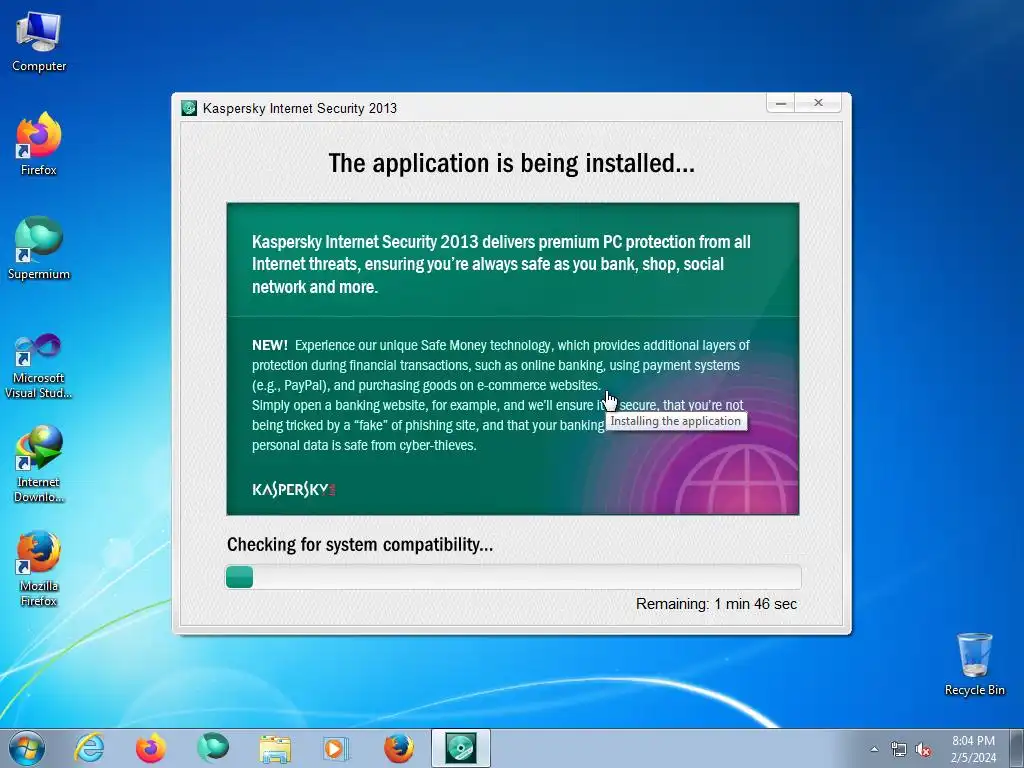Screen dimensions: 1024x768
Task: Click the Kaspersky title bar icon
Action: (189, 108)
